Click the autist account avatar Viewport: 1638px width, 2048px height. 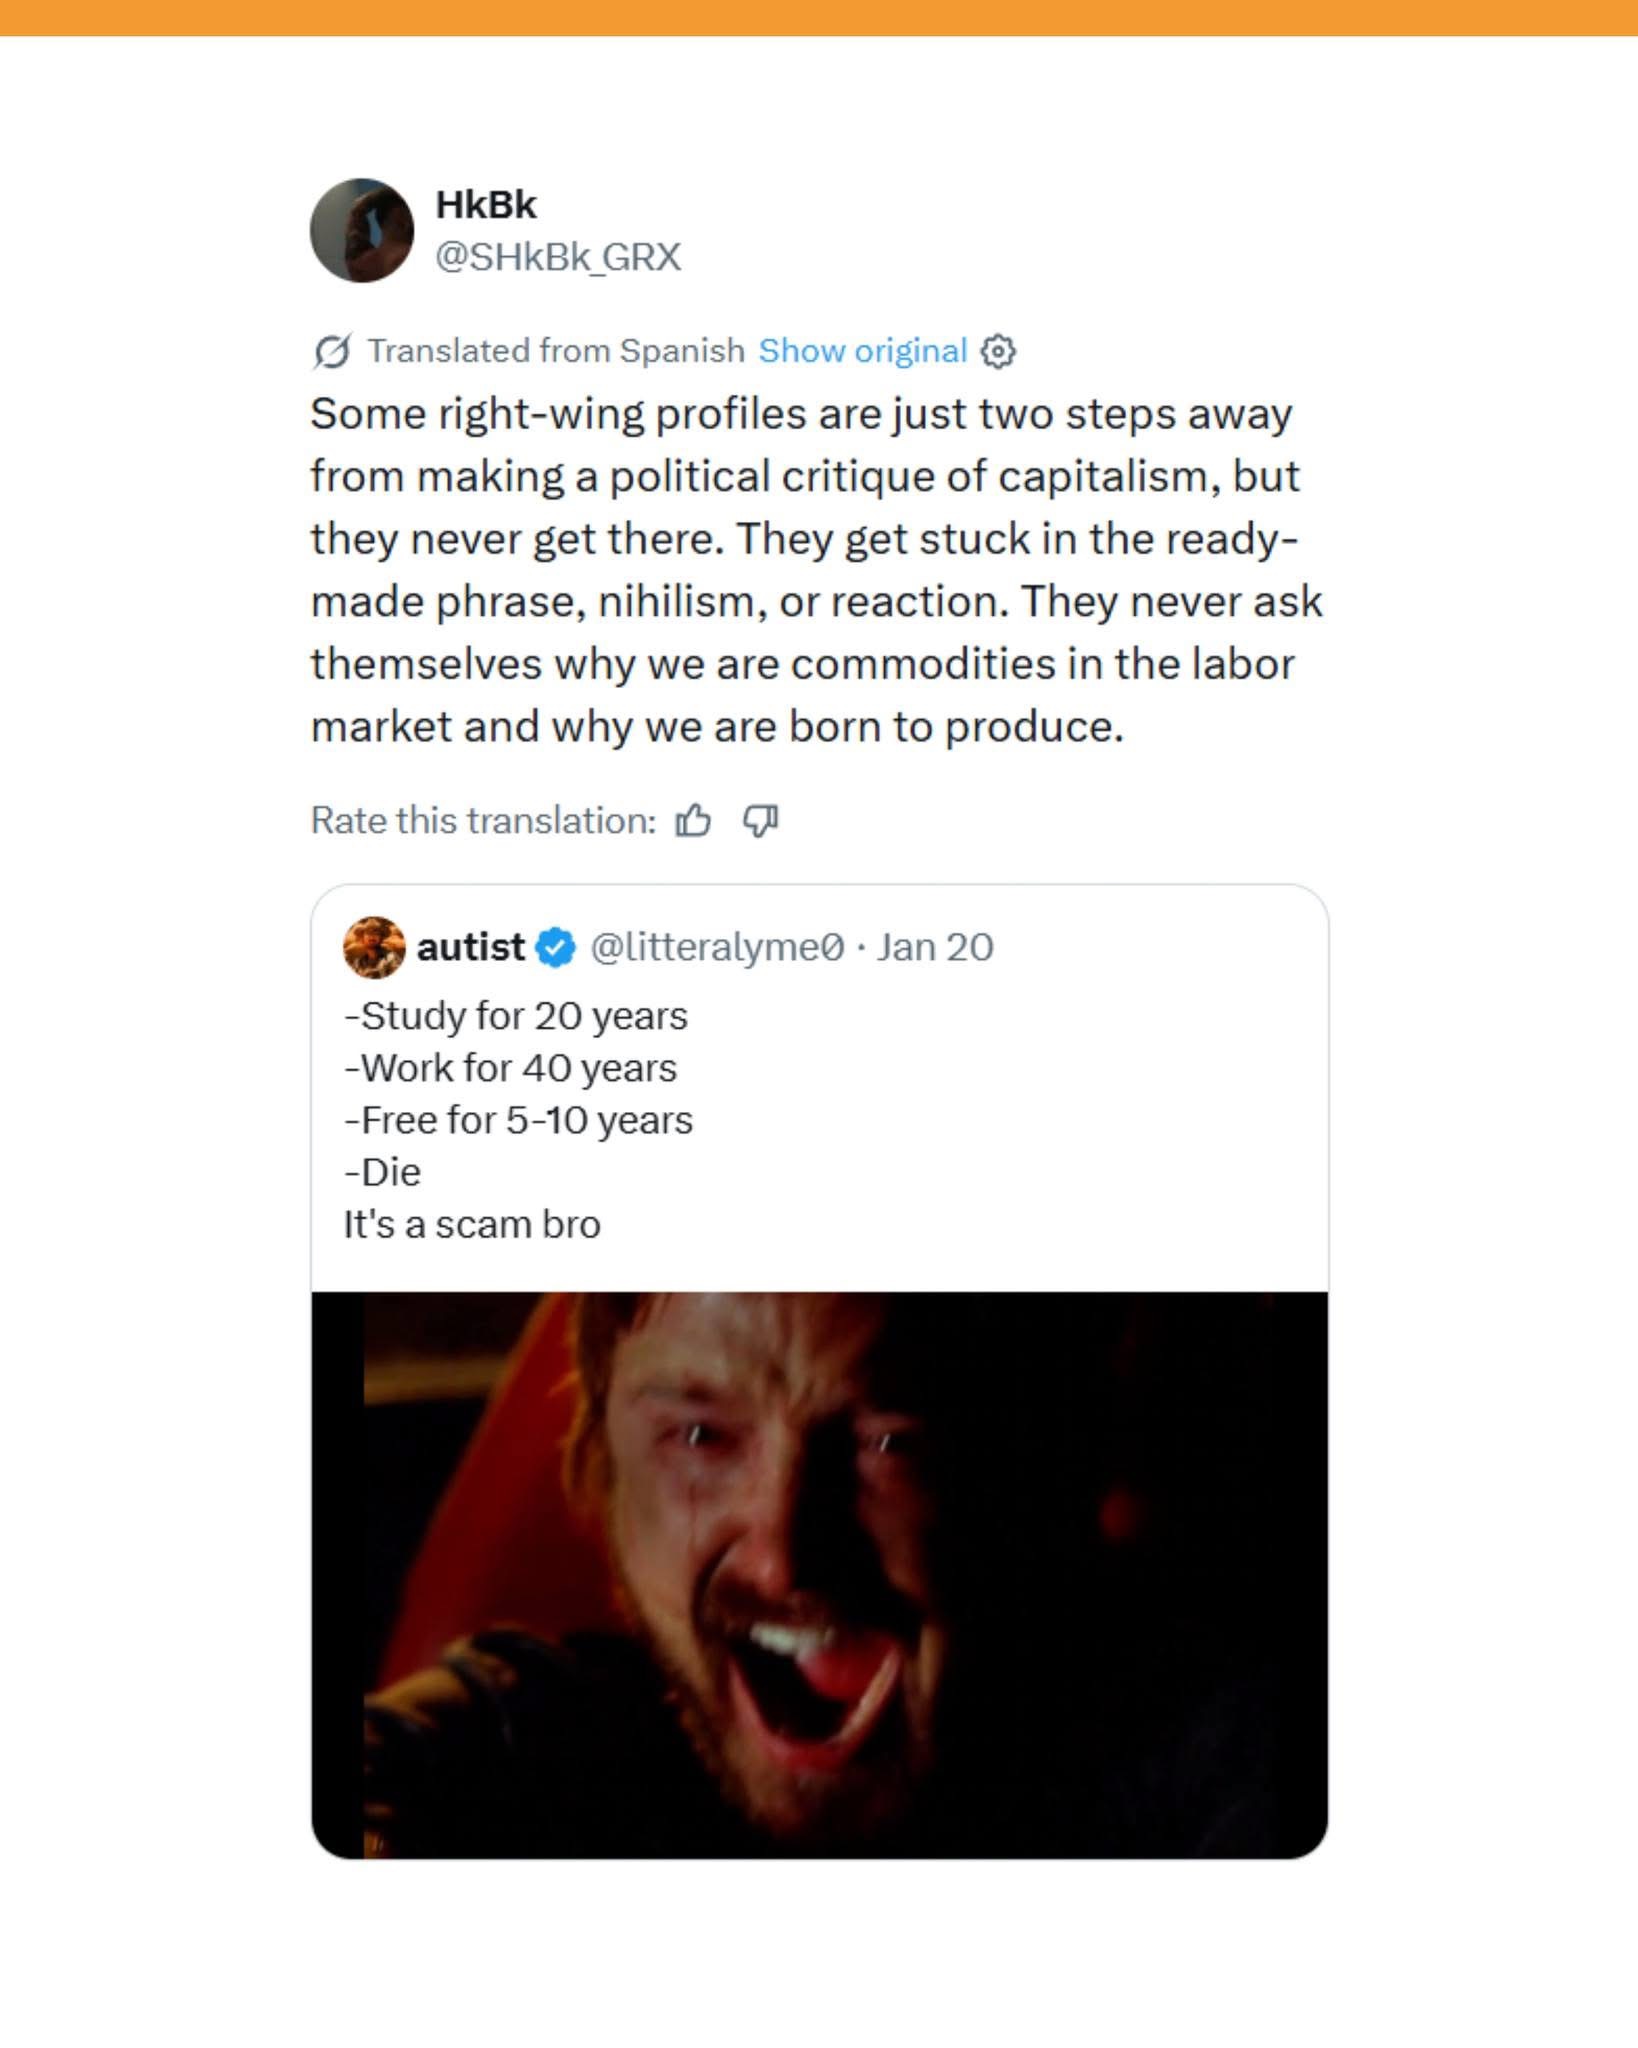374,947
